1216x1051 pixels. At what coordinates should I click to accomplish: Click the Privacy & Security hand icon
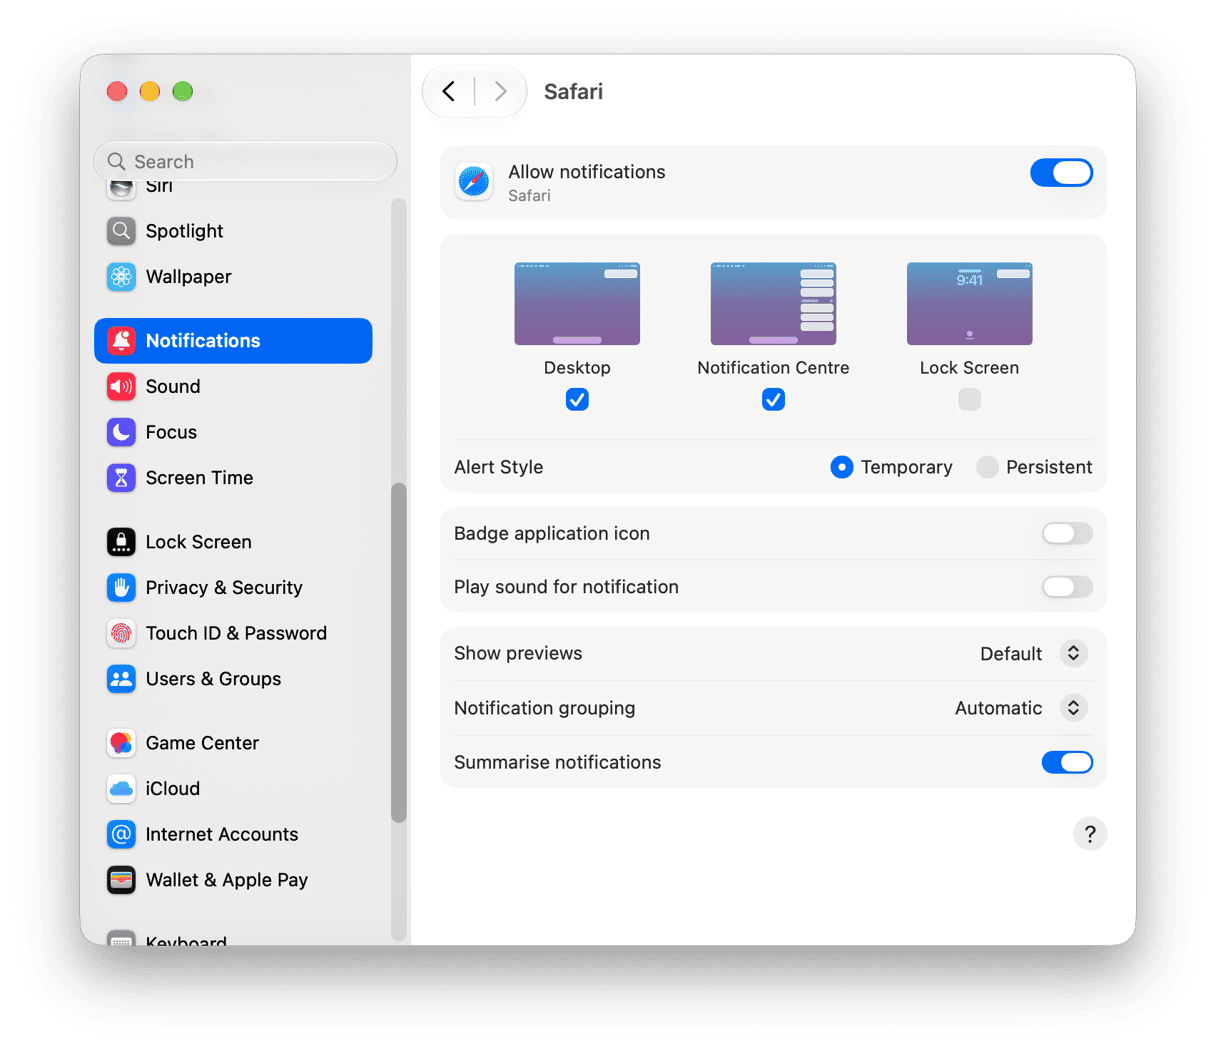pos(121,588)
